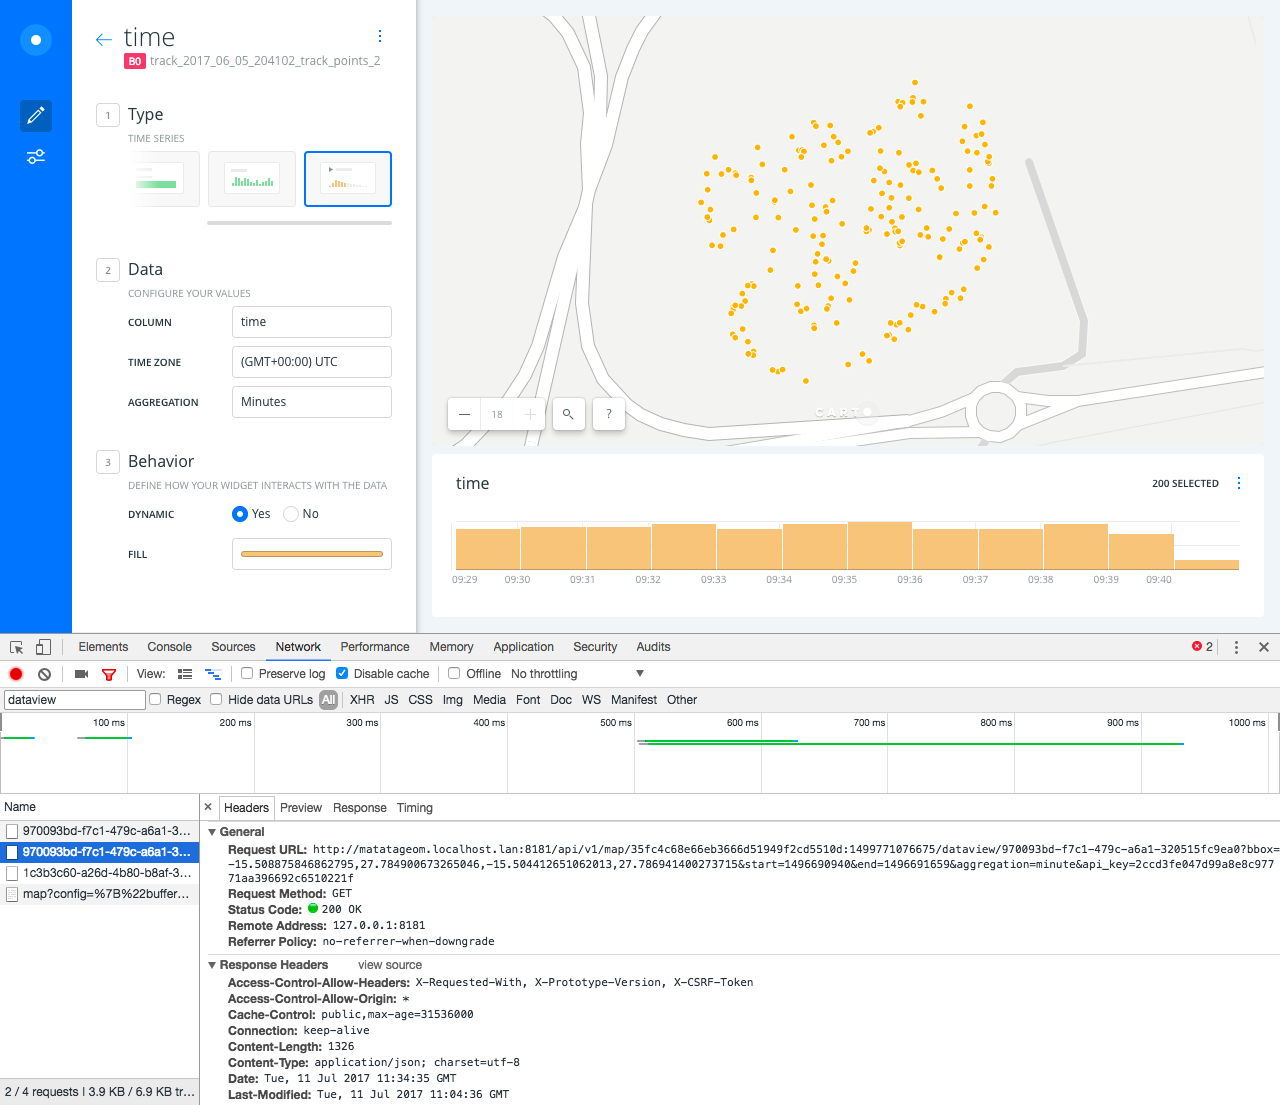Open the pencil edit icon in sidebar

coord(36,116)
